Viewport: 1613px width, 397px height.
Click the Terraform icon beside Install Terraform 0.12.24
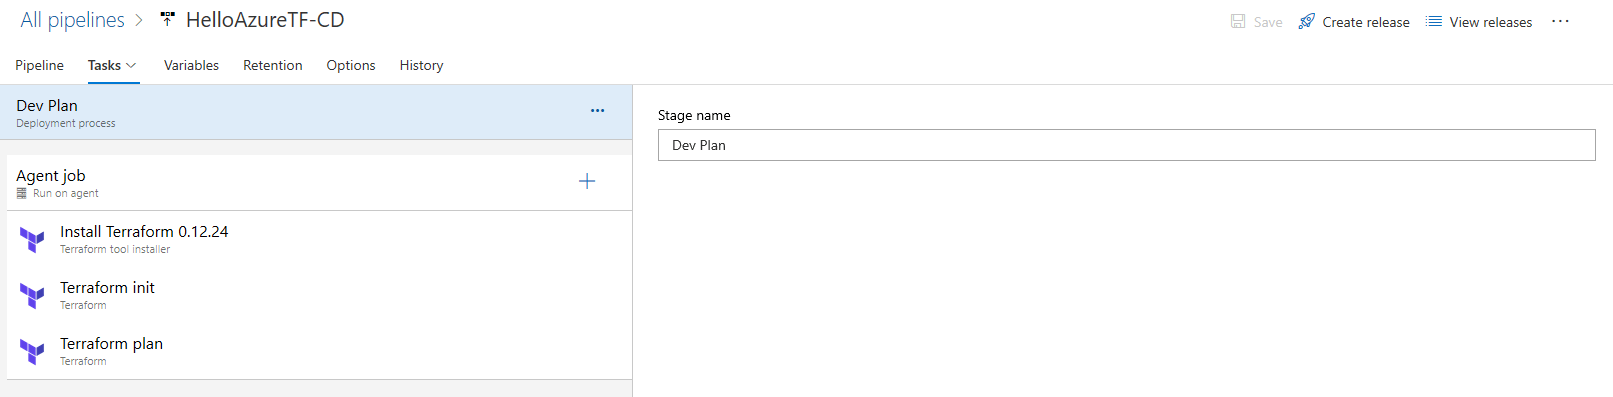click(32, 240)
